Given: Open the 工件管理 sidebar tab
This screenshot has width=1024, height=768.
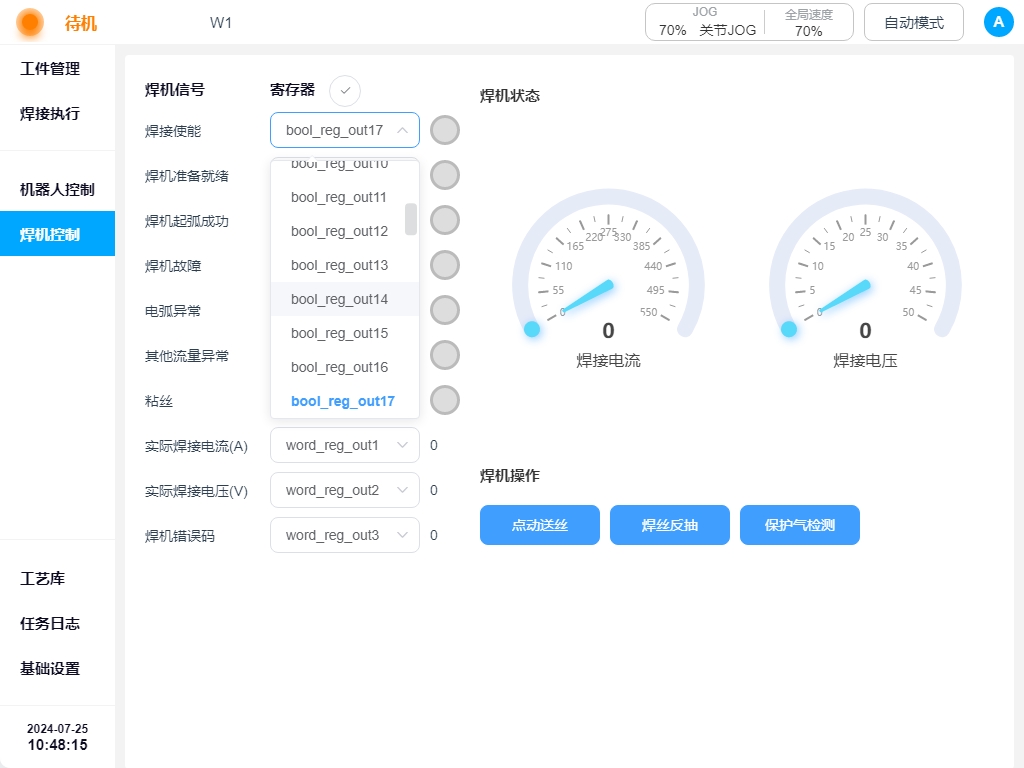Looking at the screenshot, I should [x=50, y=69].
